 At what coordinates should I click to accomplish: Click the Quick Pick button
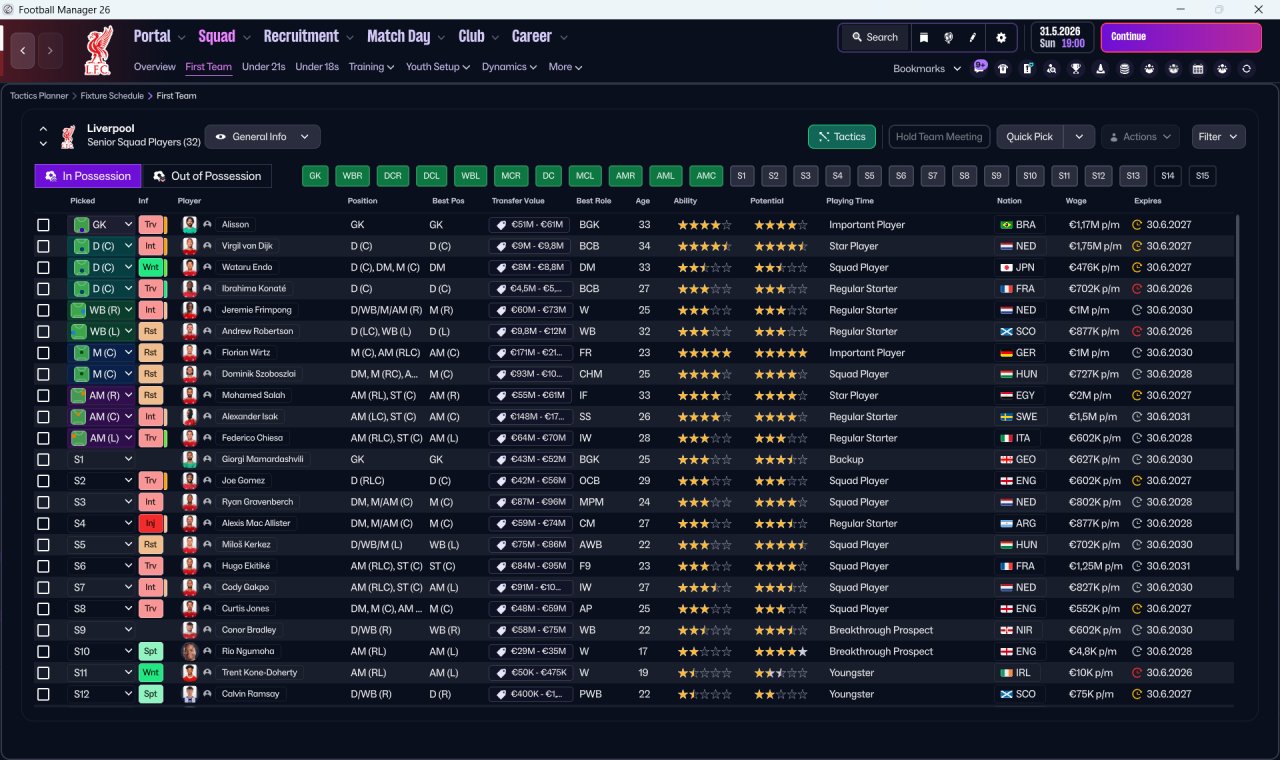coord(1030,137)
